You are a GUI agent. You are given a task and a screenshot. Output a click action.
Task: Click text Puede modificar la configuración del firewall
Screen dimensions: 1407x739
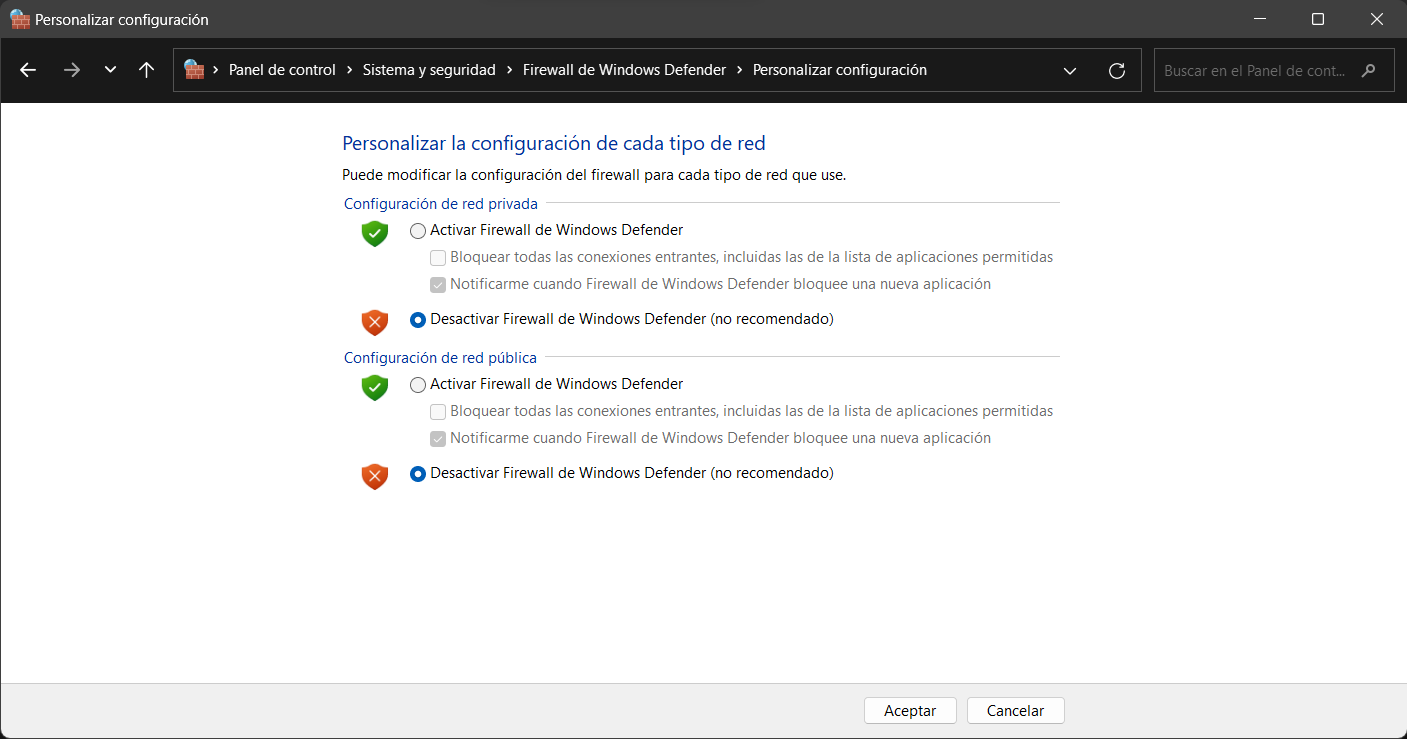[x=594, y=175]
